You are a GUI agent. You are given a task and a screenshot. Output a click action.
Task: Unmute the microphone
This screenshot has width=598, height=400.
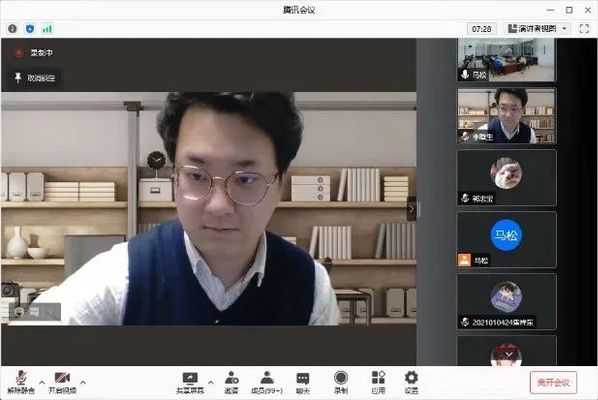[21, 382]
